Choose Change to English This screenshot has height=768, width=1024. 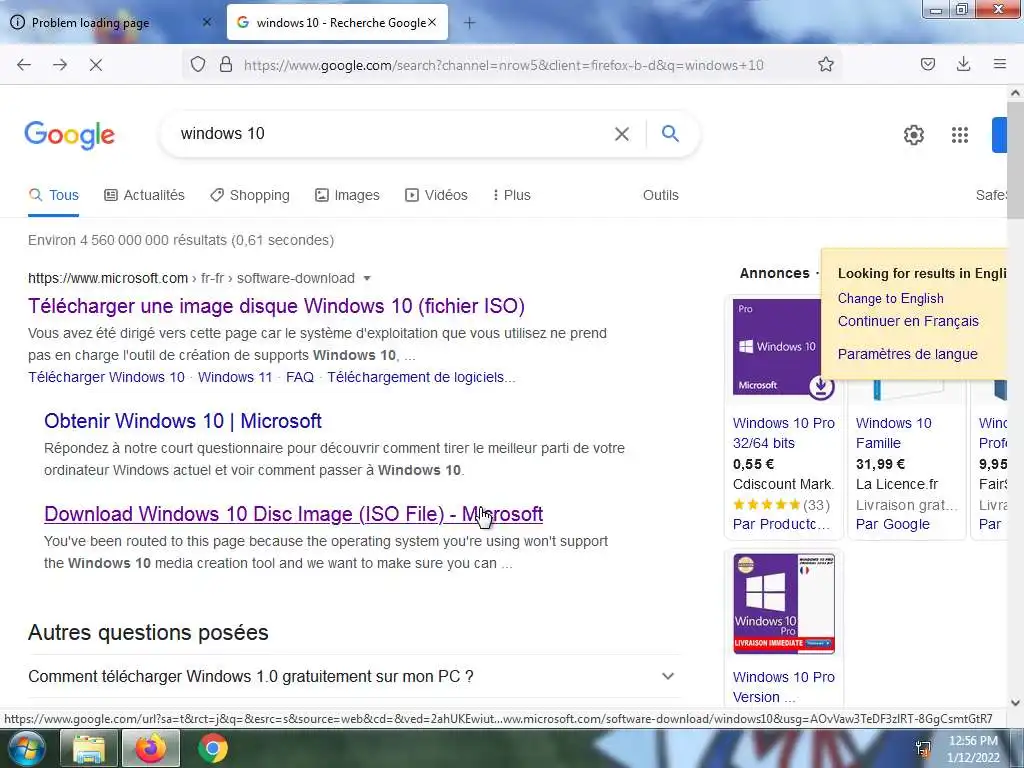pos(890,298)
